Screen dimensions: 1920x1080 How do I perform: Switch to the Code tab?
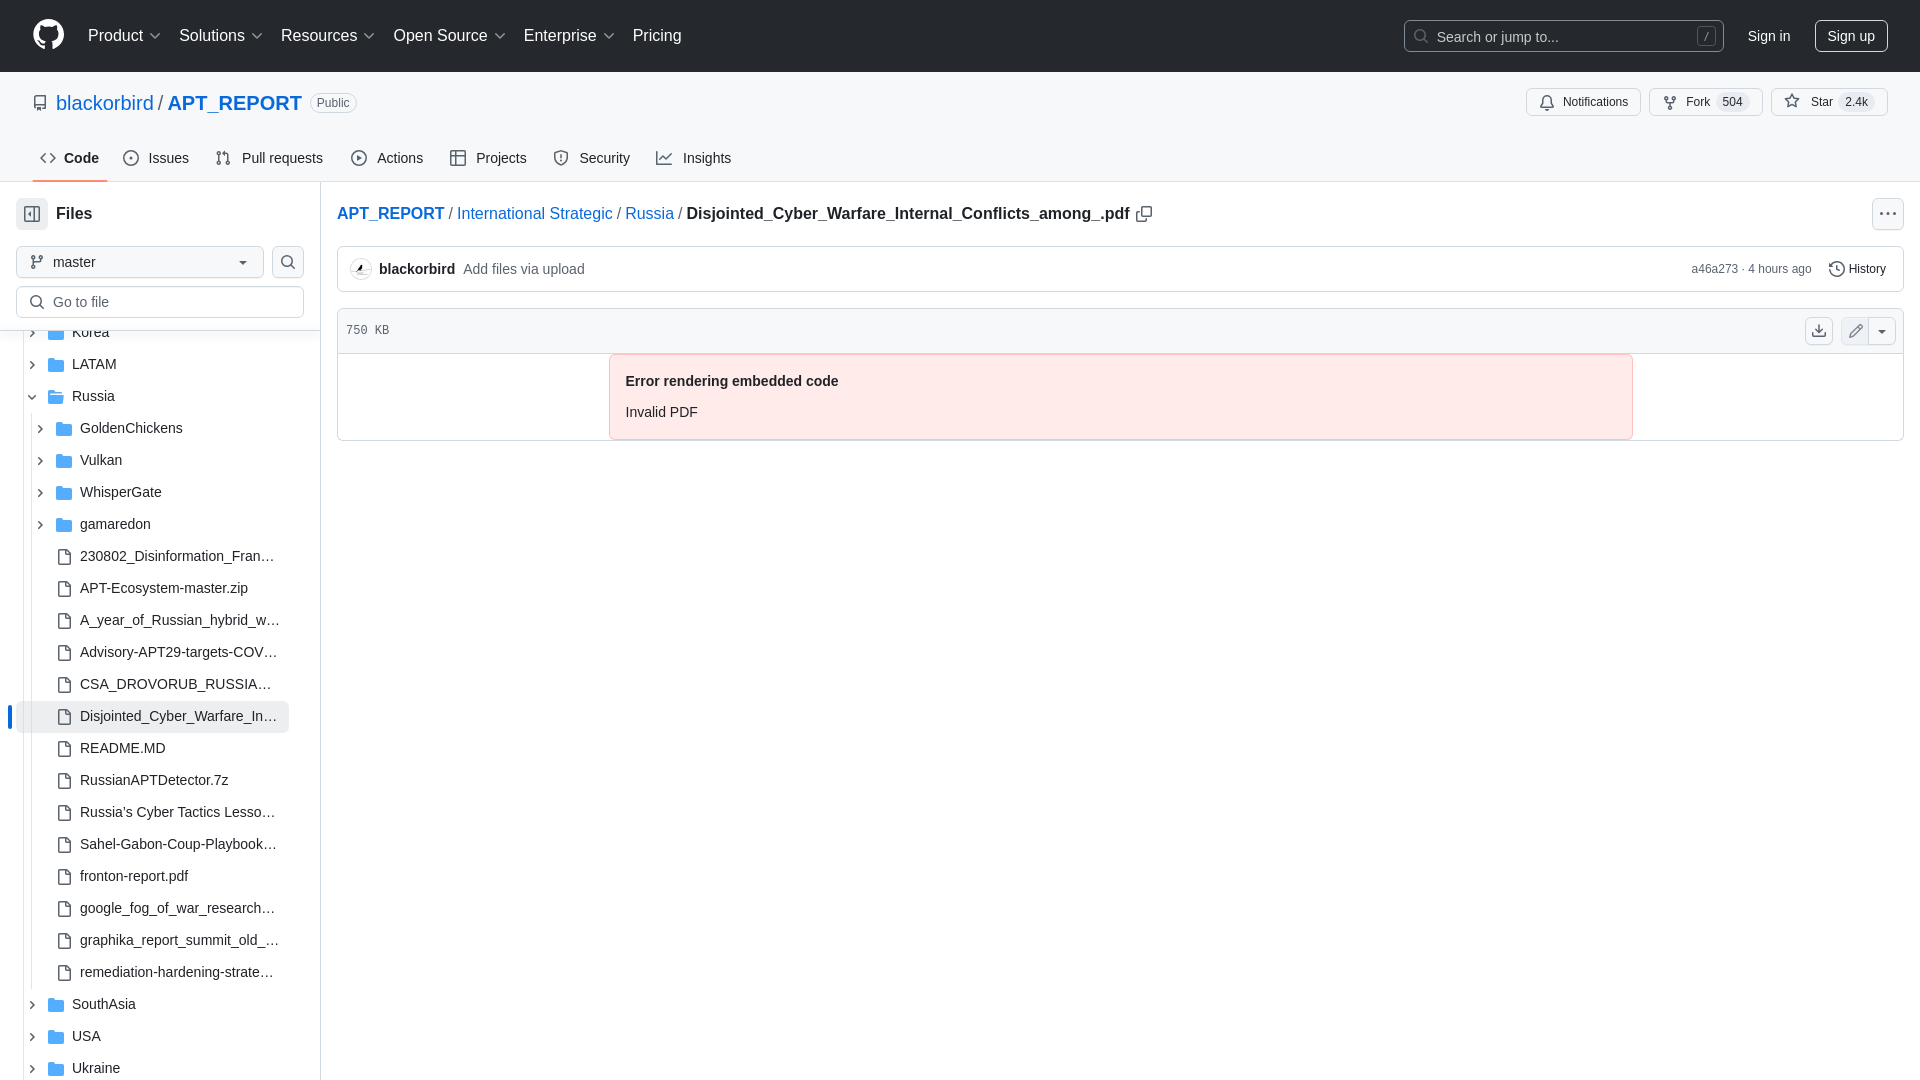tap(69, 158)
